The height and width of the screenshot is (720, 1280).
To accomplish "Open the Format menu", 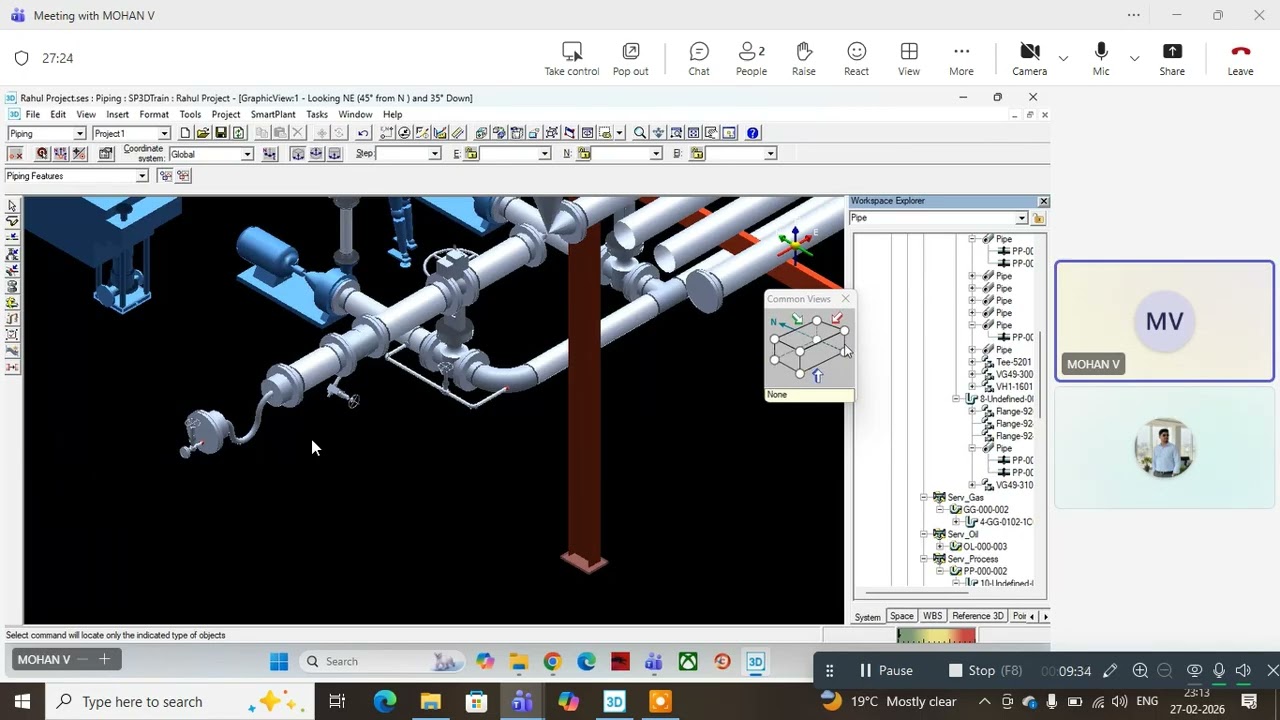I will click(x=154, y=115).
